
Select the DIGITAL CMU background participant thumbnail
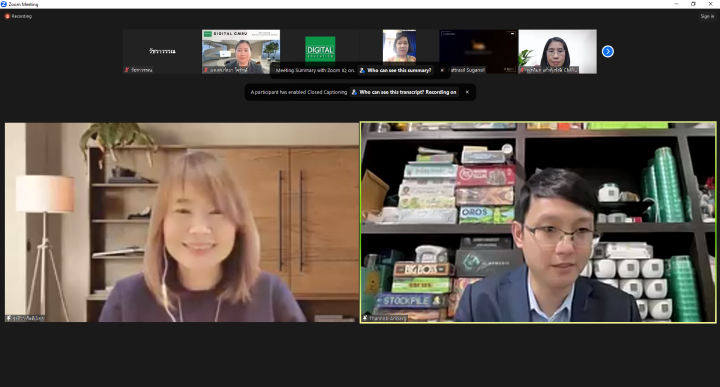(241, 51)
